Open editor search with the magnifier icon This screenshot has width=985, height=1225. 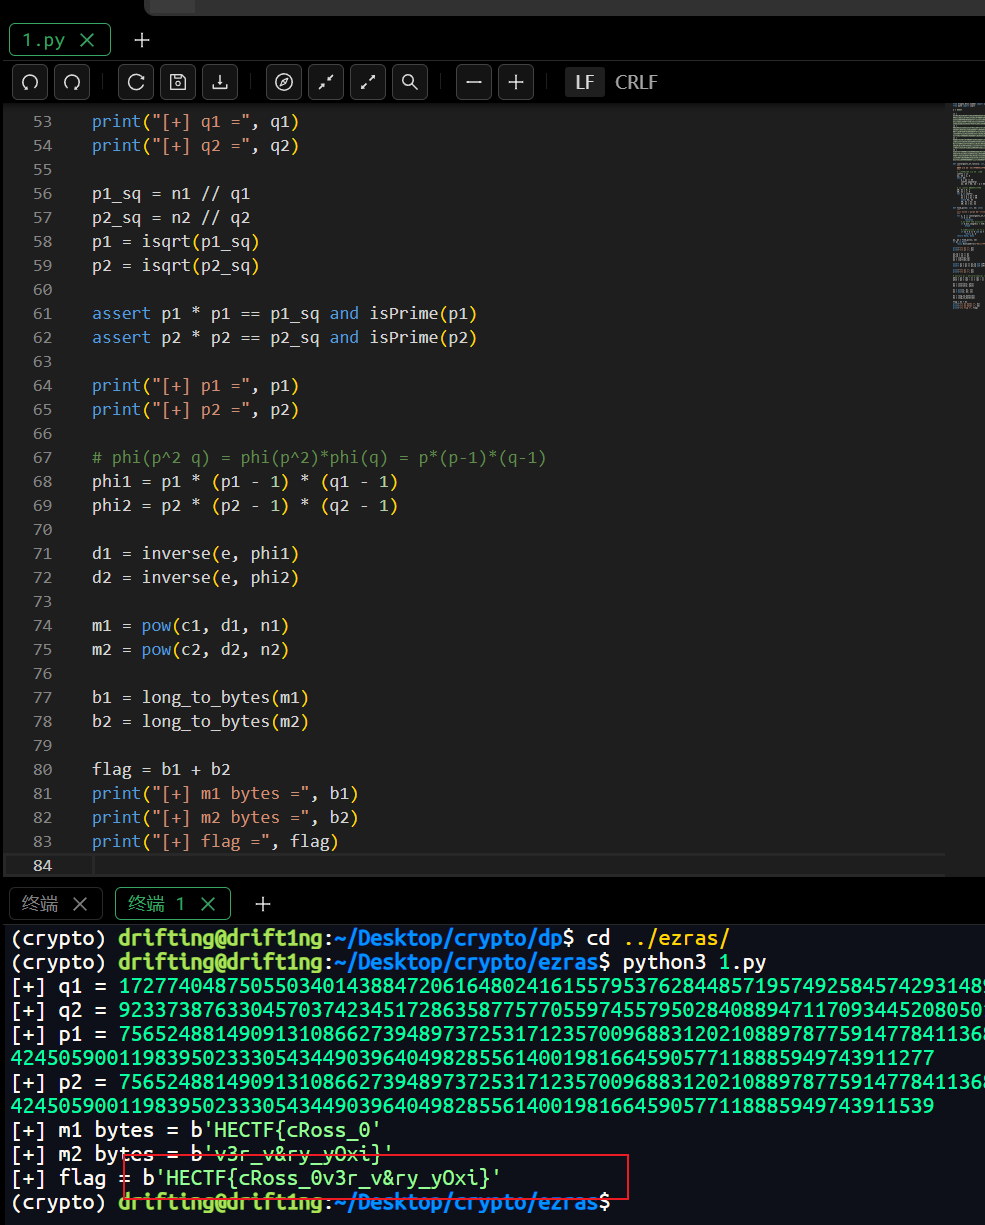click(x=409, y=82)
